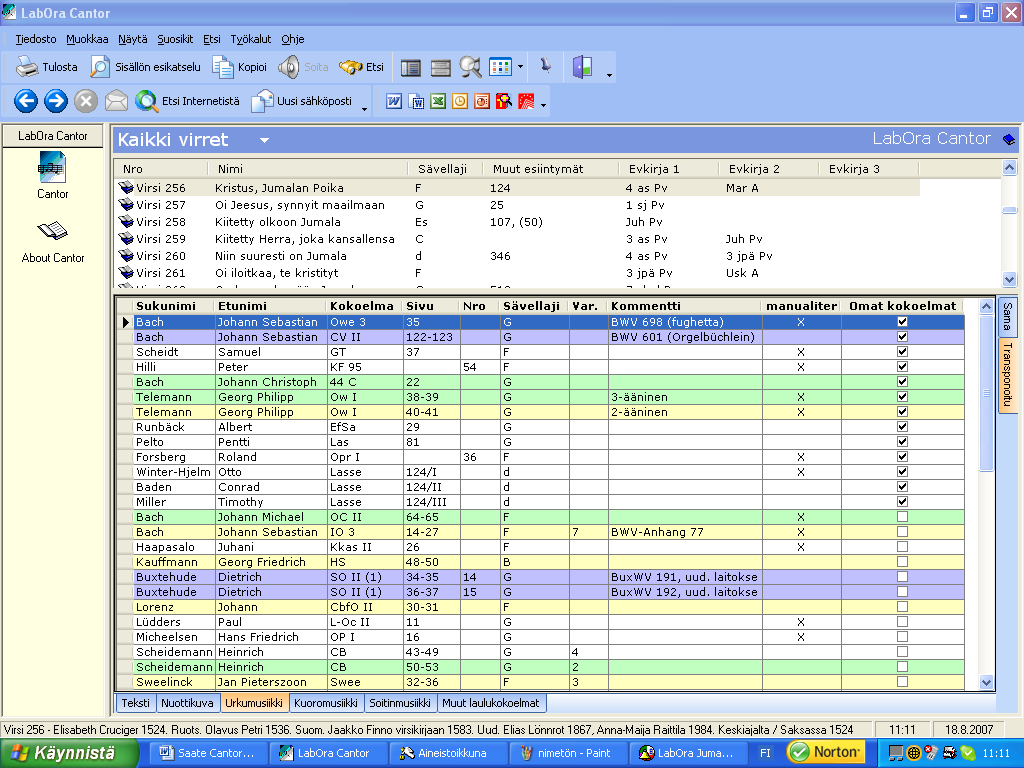Open dropdown arrow beside colored grid icon
1024x768 pixels.
tap(520, 67)
